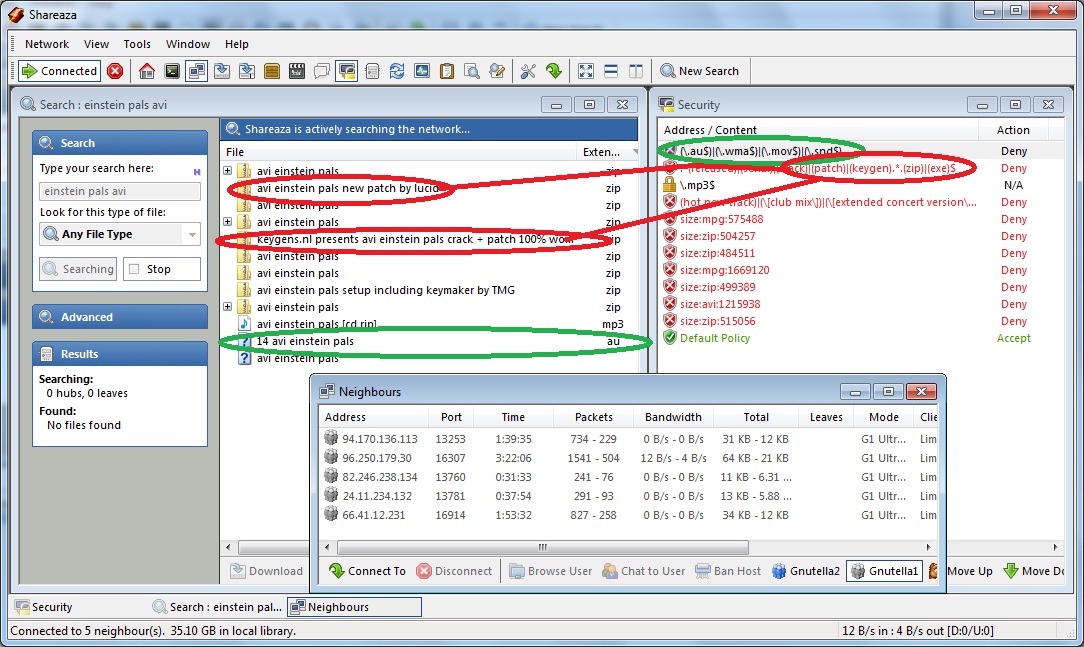The image size is (1084, 647).
Task: Open the Library toolbar icon
Action: pyautogui.click(x=271, y=71)
